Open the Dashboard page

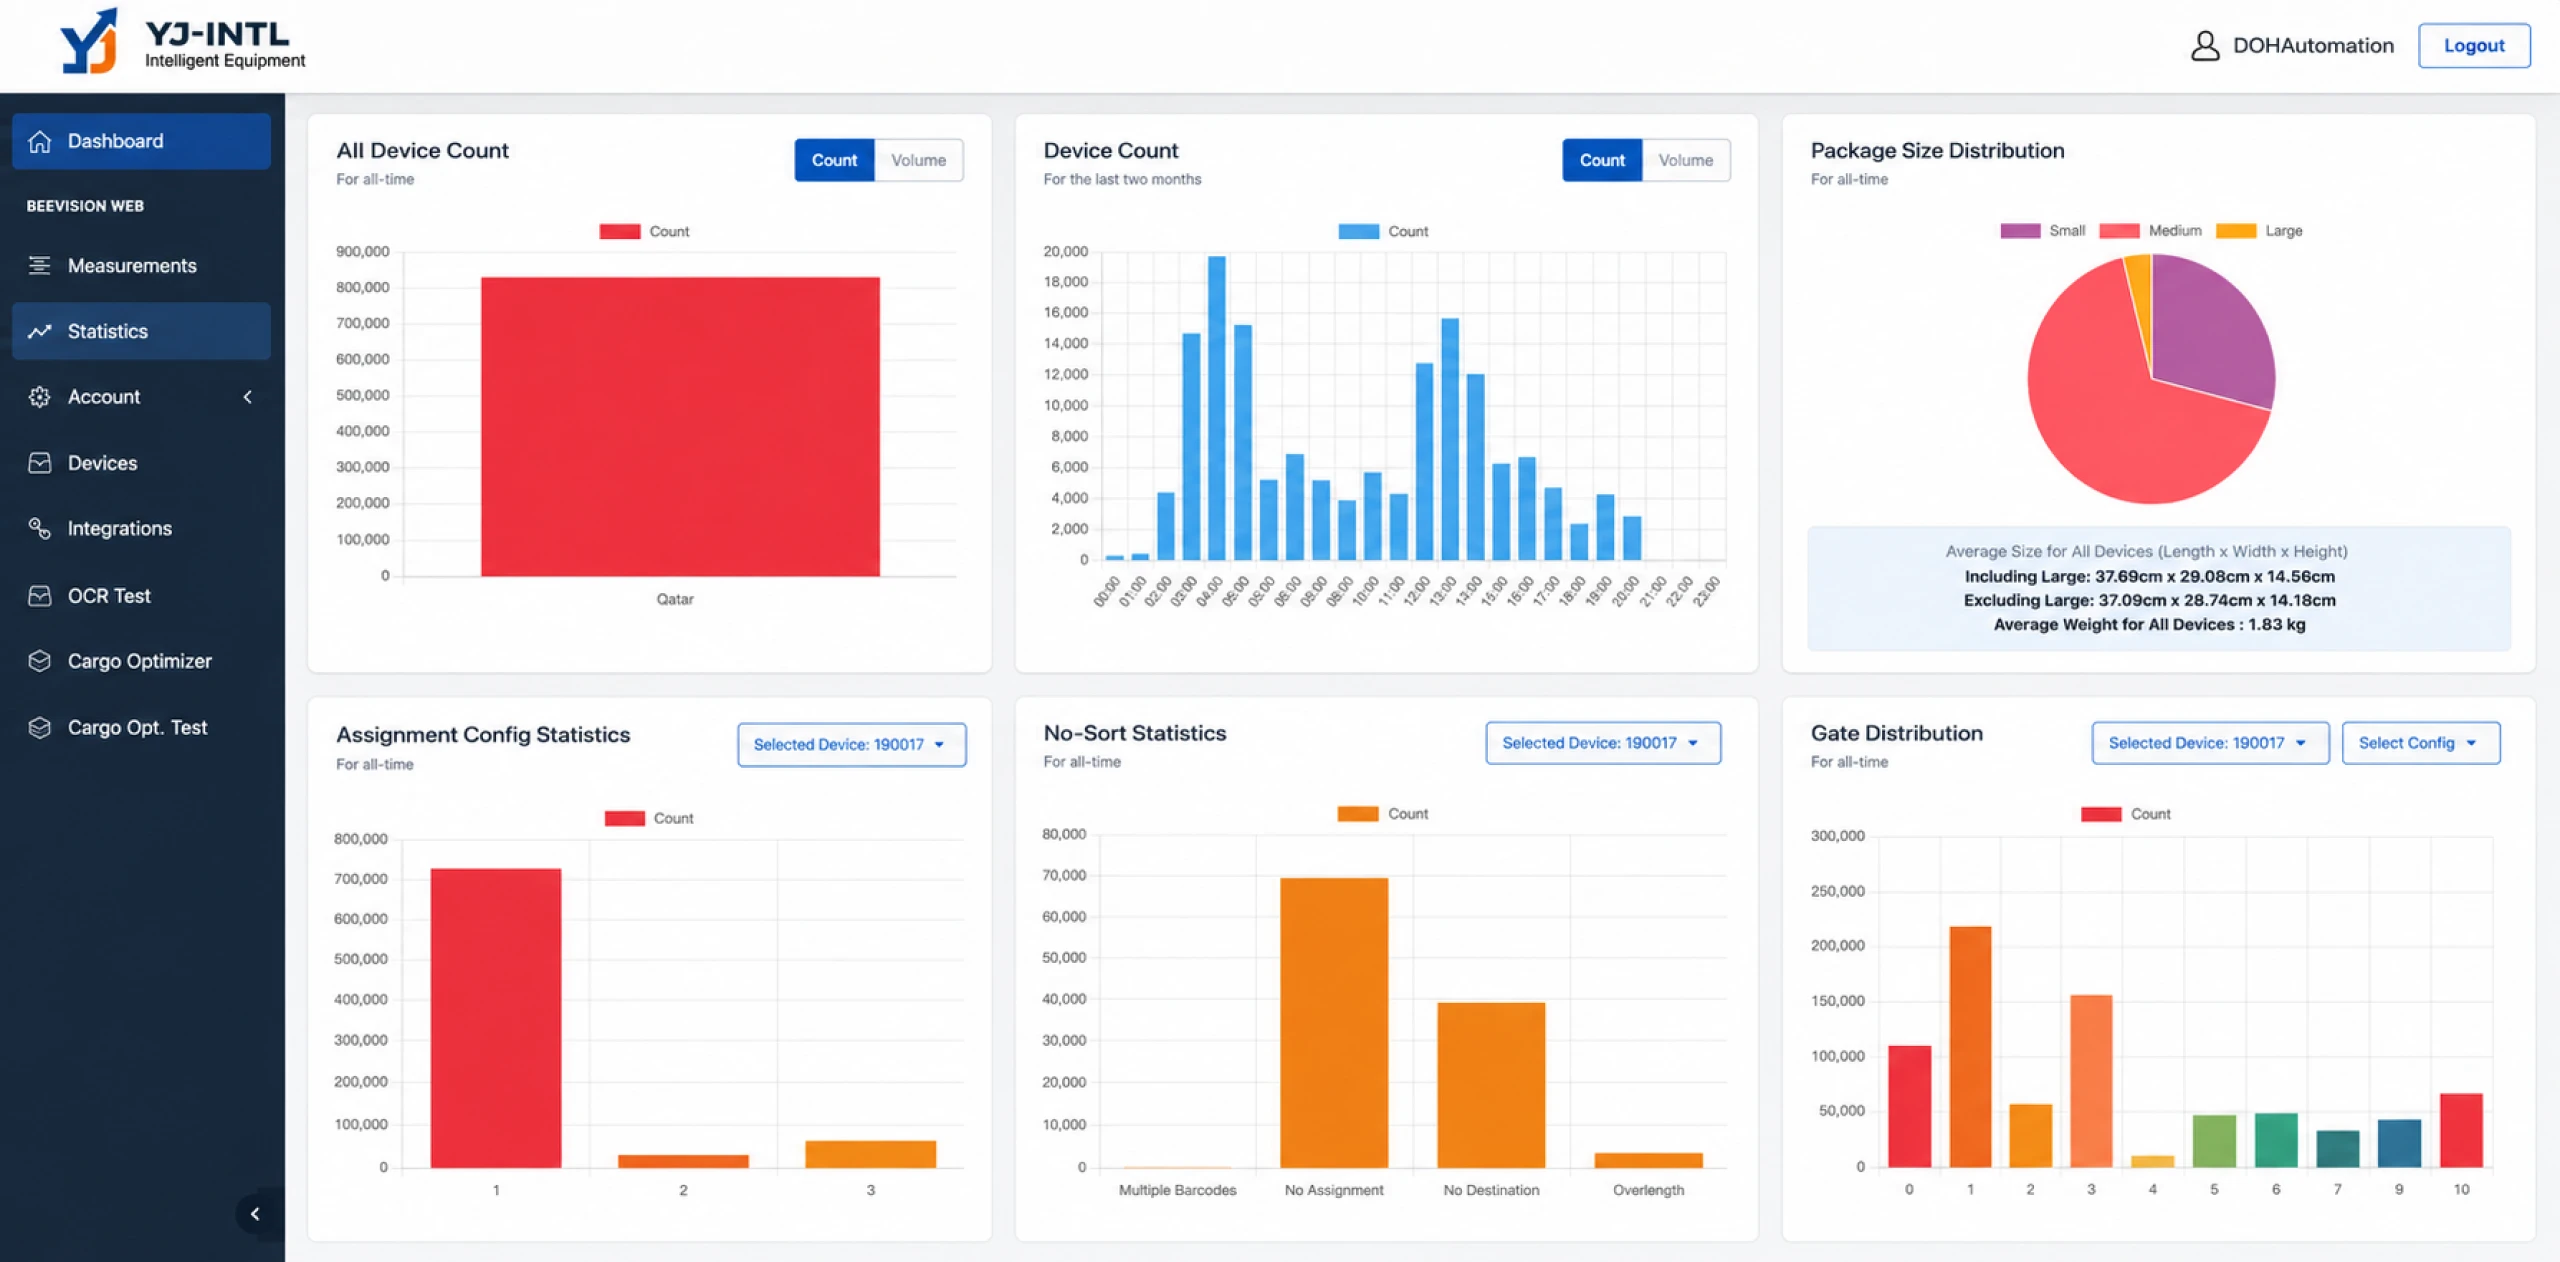[x=141, y=141]
